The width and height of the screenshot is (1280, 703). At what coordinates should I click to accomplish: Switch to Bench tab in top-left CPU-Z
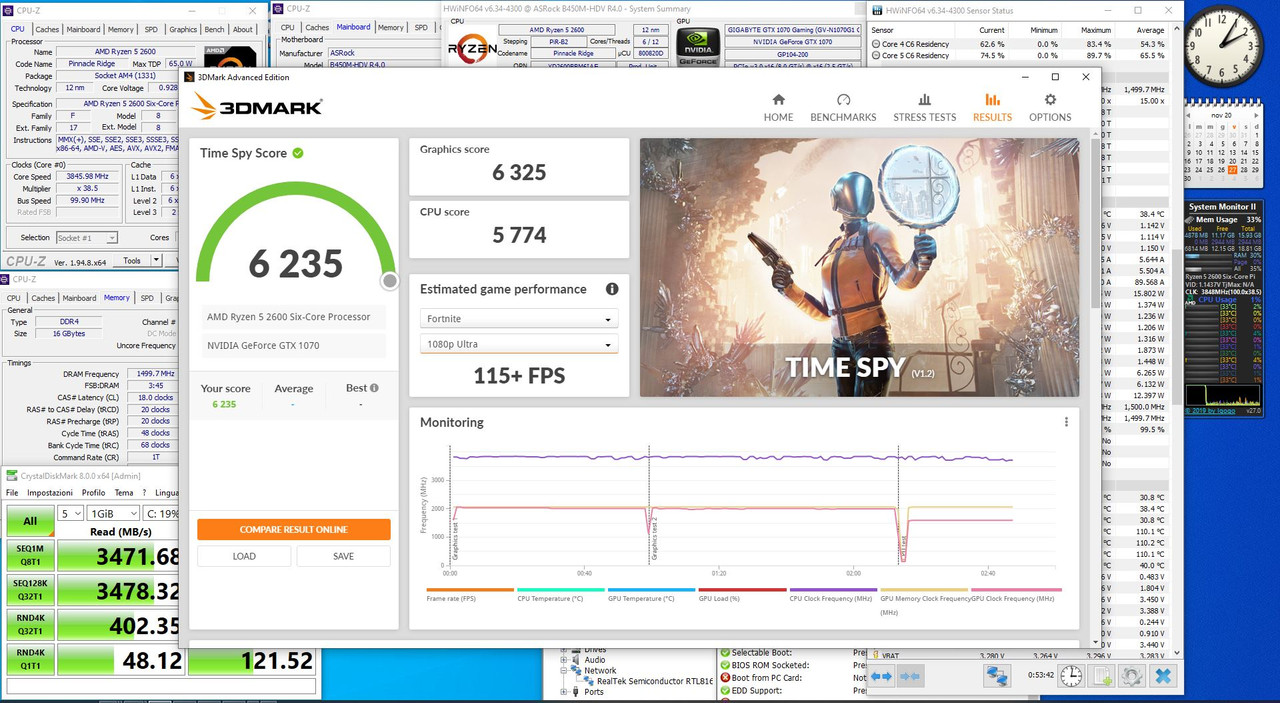pyautogui.click(x=215, y=29)
